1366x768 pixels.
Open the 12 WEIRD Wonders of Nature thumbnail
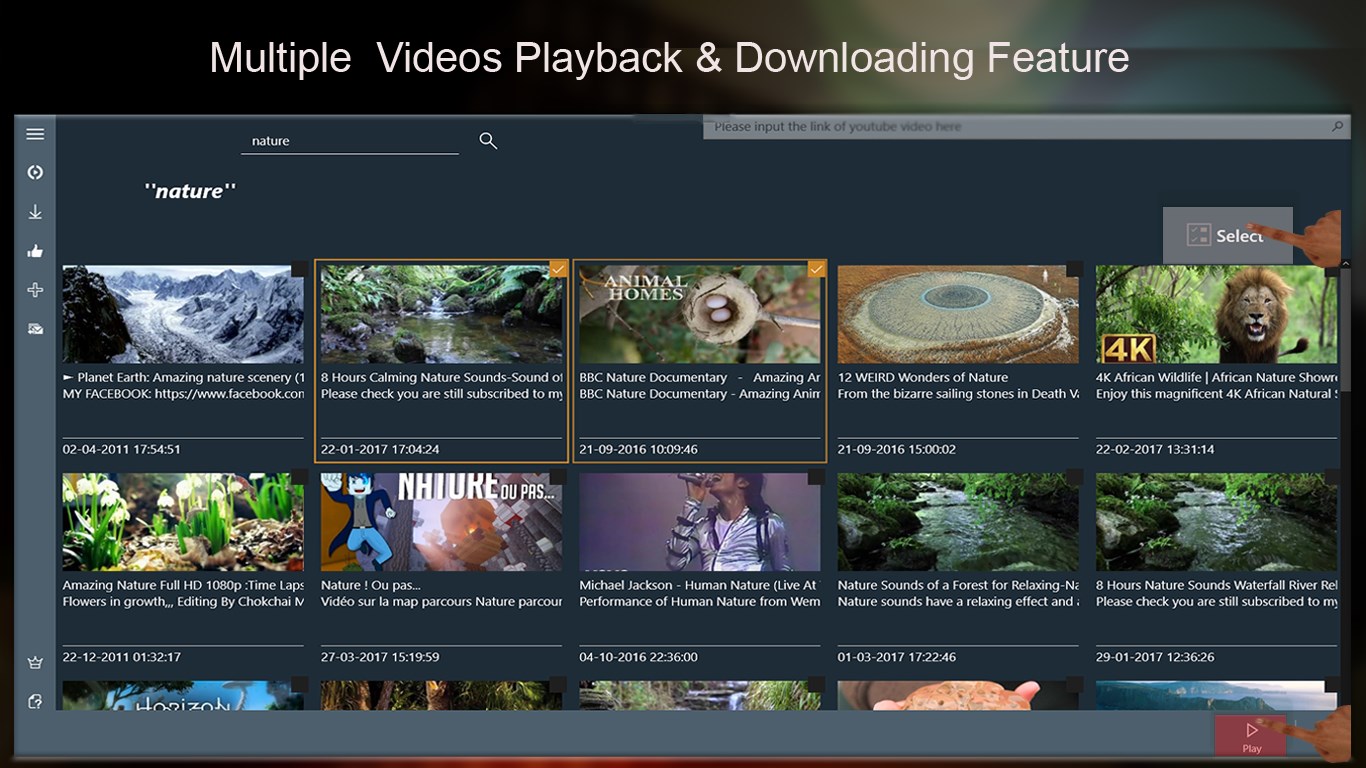pos(958,314)
